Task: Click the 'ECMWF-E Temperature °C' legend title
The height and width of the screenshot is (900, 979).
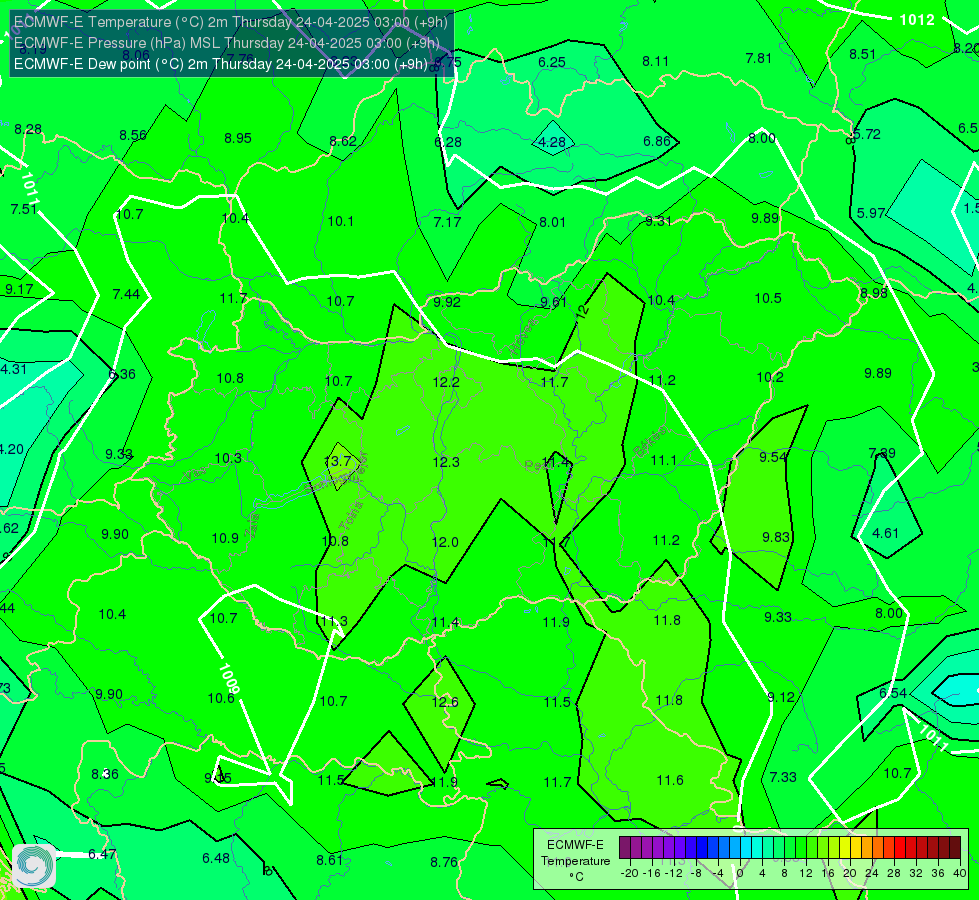Action: 575,861
